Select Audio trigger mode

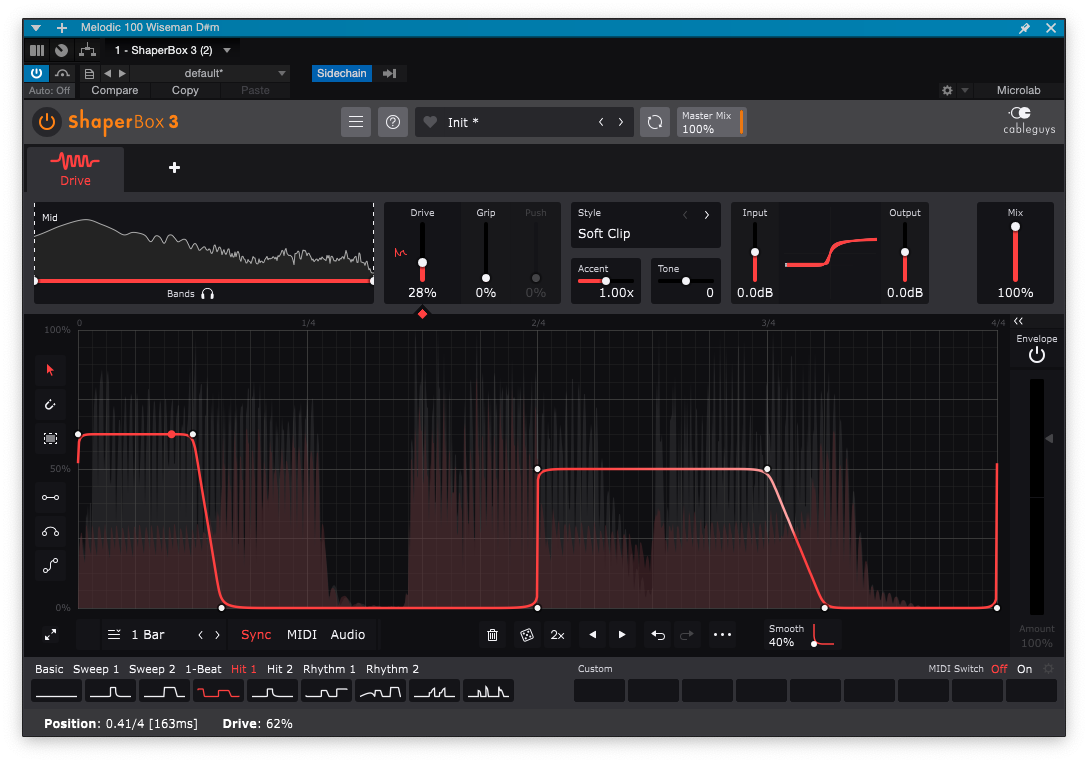click(x=348, y=635)
